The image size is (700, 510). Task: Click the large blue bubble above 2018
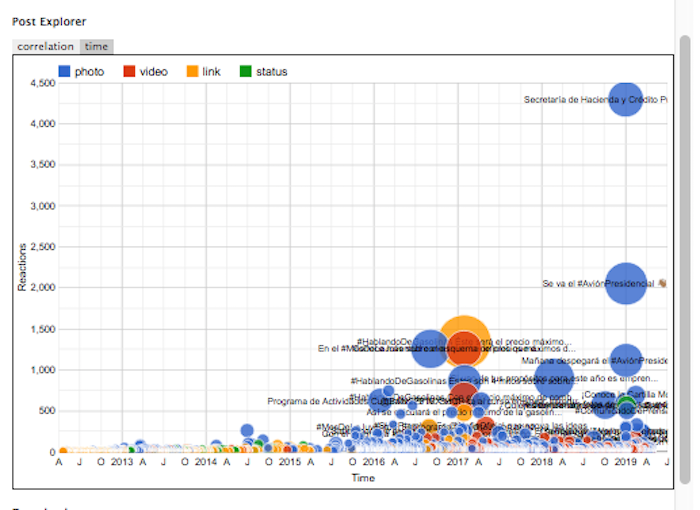(553, 377)
